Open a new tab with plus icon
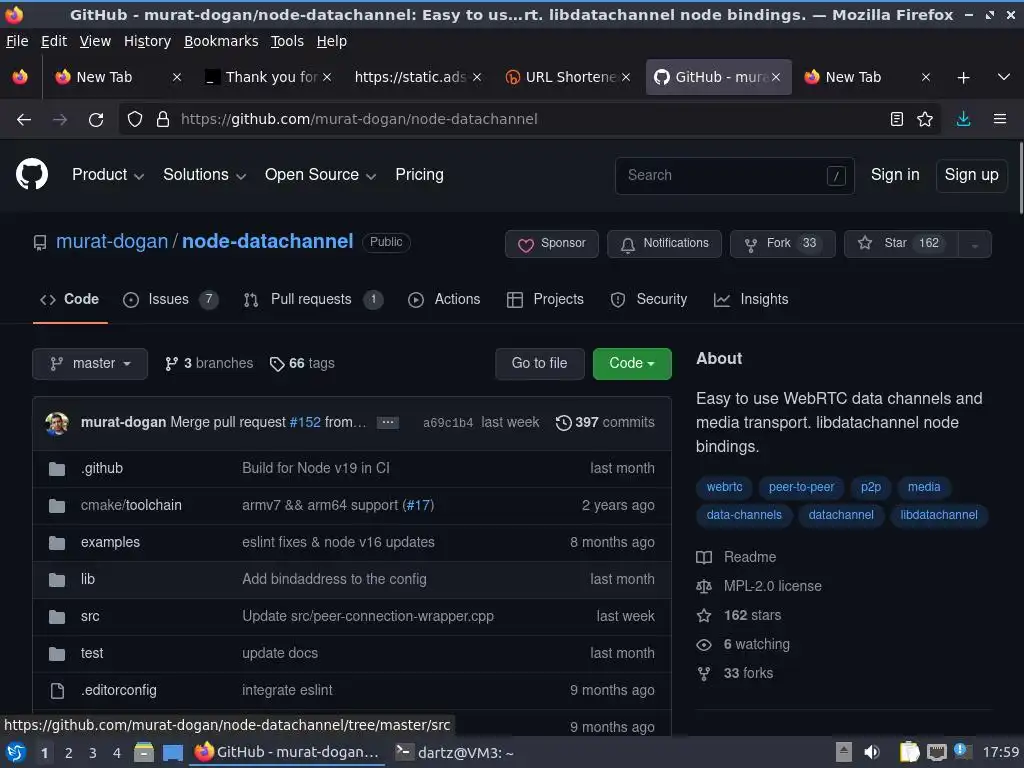The height and width of the screenshot is (768, 1024). pos(963,78)
